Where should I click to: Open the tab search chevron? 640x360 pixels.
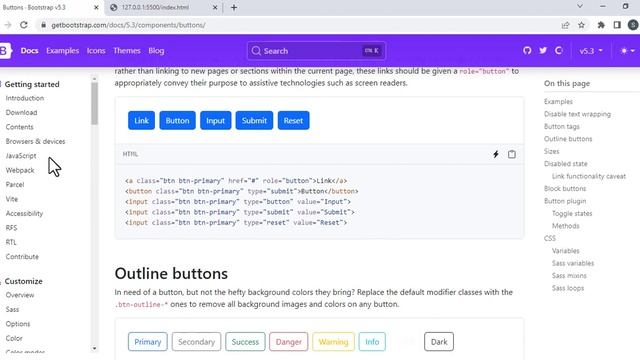pyautogui.click(x=580, y=6)
